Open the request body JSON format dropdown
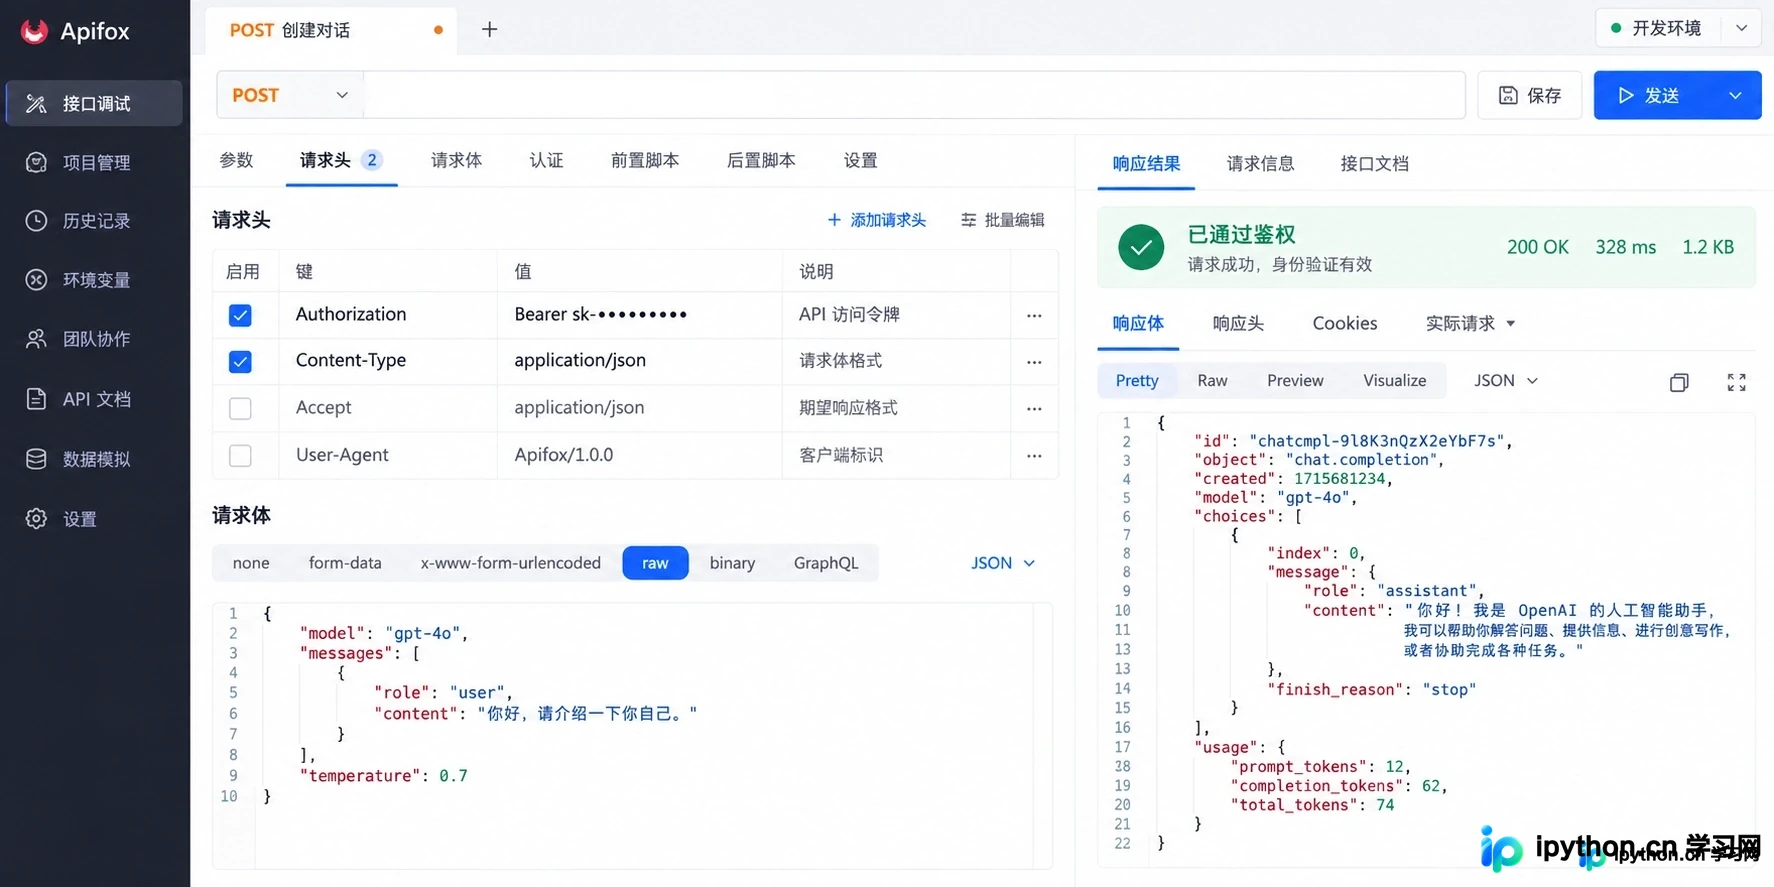This screenshot has height=887, width=1774. (1003, 563)
